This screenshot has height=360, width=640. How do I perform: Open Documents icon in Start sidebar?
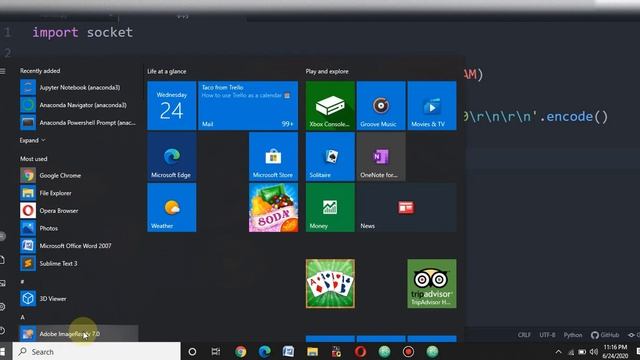(x=2, y=260)
